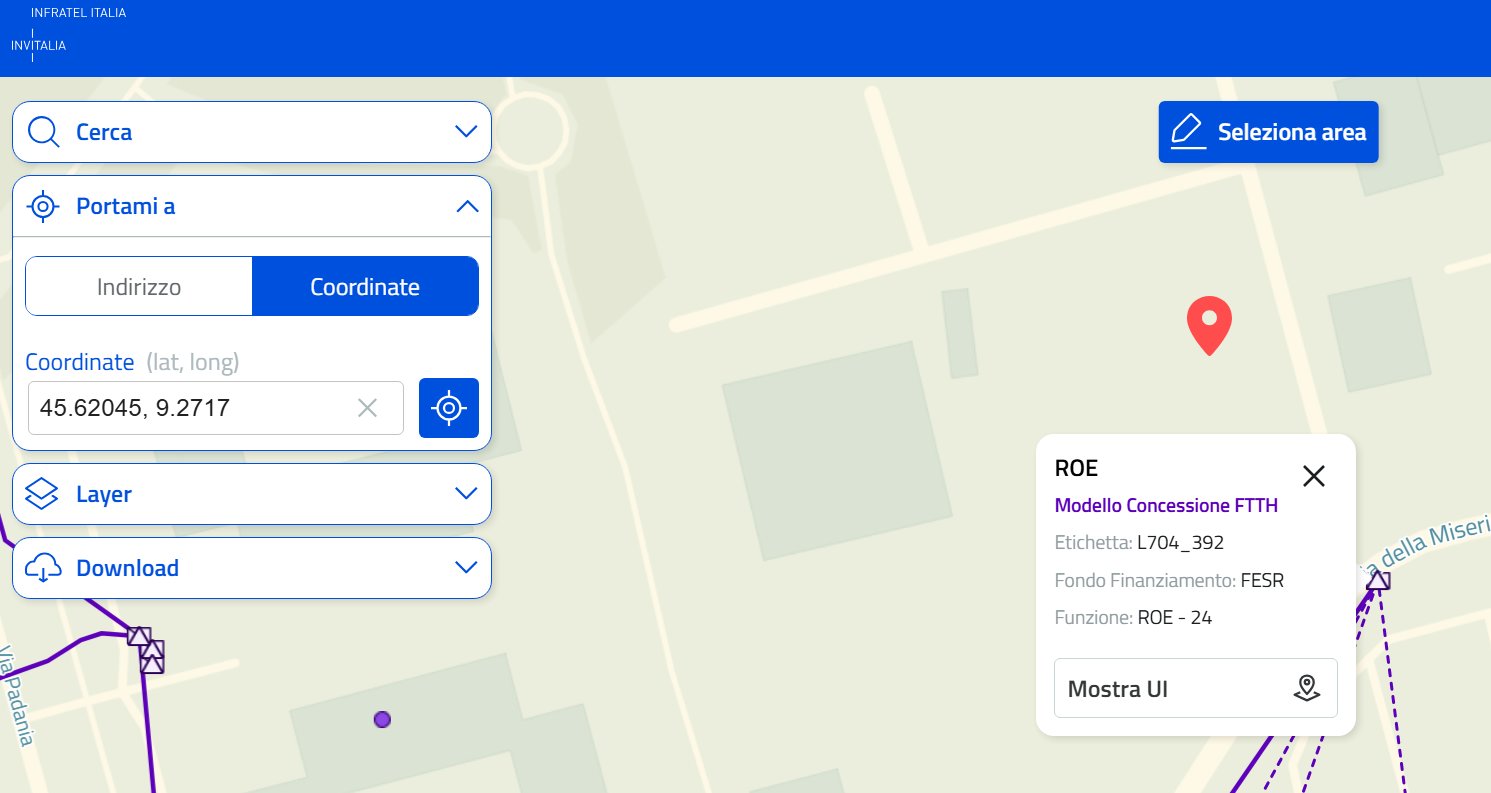Expand the Layer panel chevron

click(466, 494)
